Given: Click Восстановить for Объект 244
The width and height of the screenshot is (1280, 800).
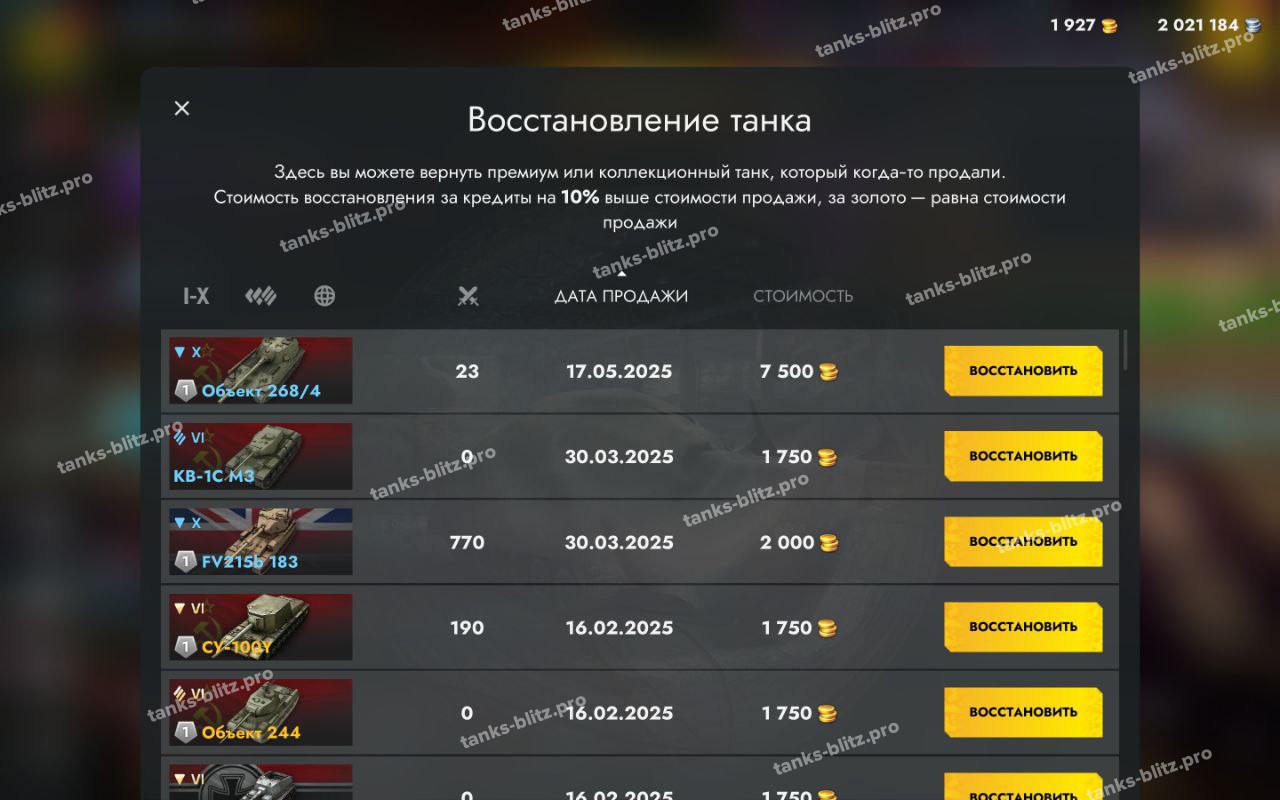Looking at the screenshot, I should click(1023, 713).
